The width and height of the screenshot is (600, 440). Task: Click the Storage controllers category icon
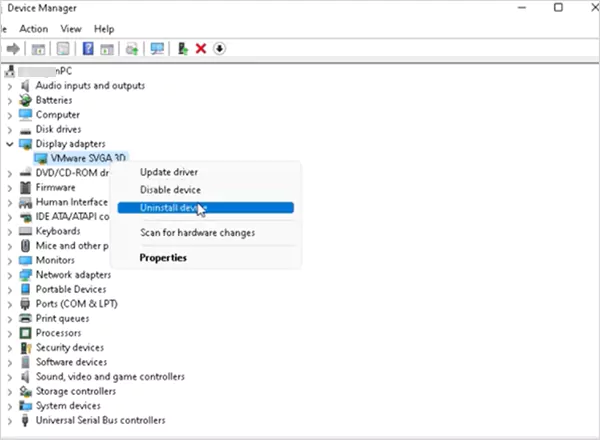[25, 391]
